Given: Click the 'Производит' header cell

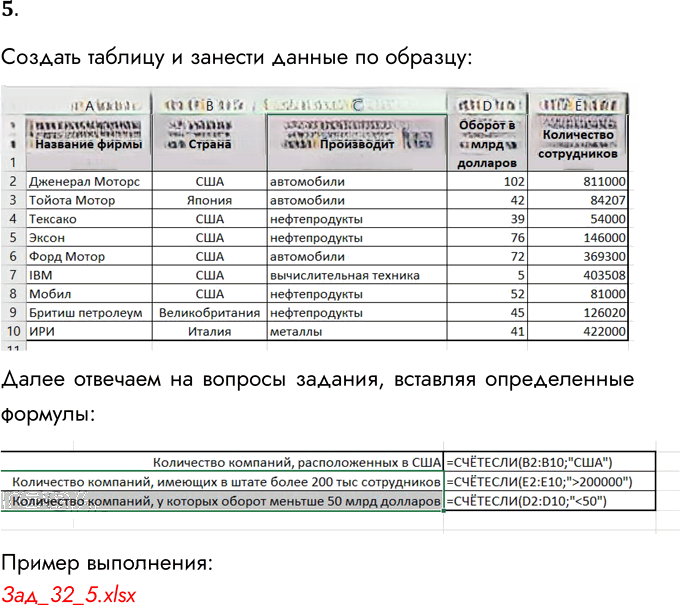Looking at the screenshot, I should (357, 143).
